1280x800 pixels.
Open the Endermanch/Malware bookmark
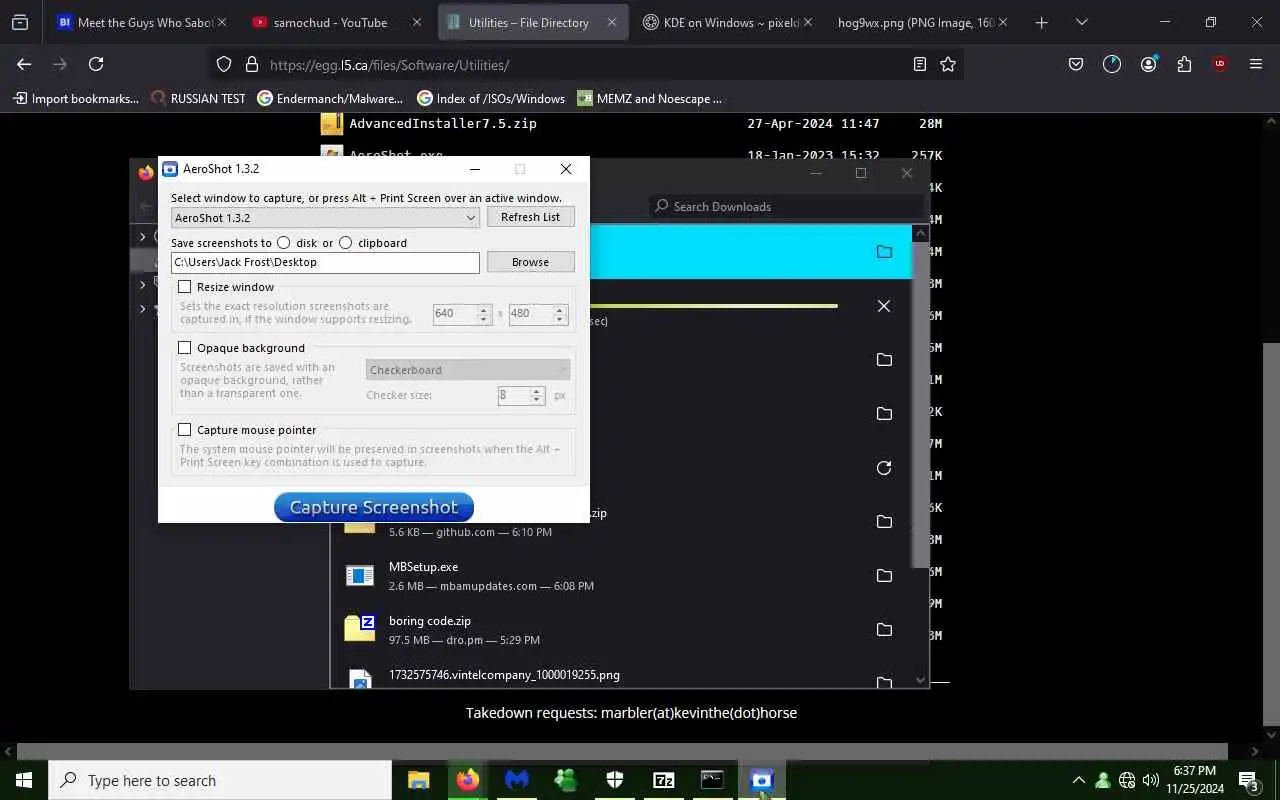click(x=331, y=98)
